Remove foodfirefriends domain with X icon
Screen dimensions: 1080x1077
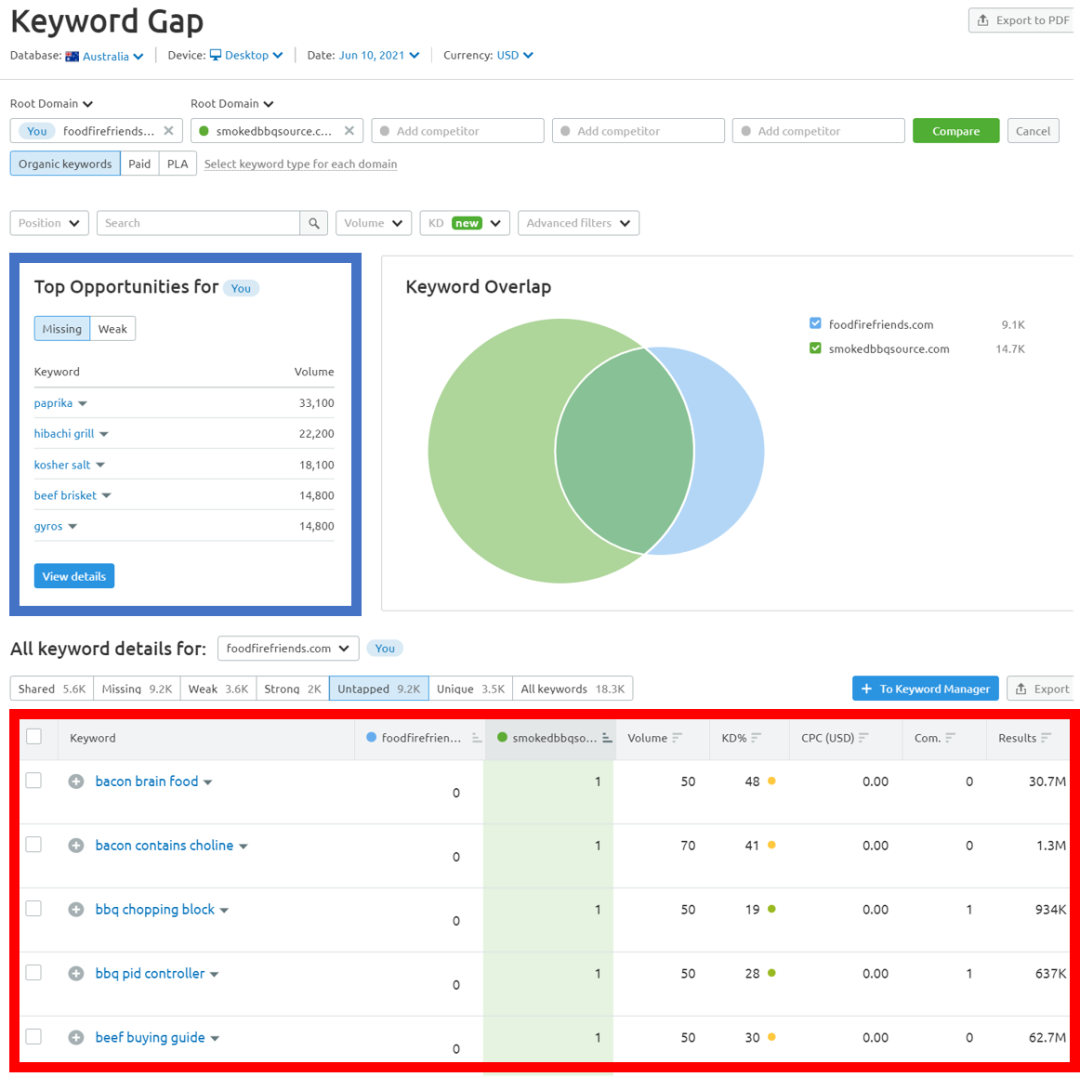coord(168,131)
